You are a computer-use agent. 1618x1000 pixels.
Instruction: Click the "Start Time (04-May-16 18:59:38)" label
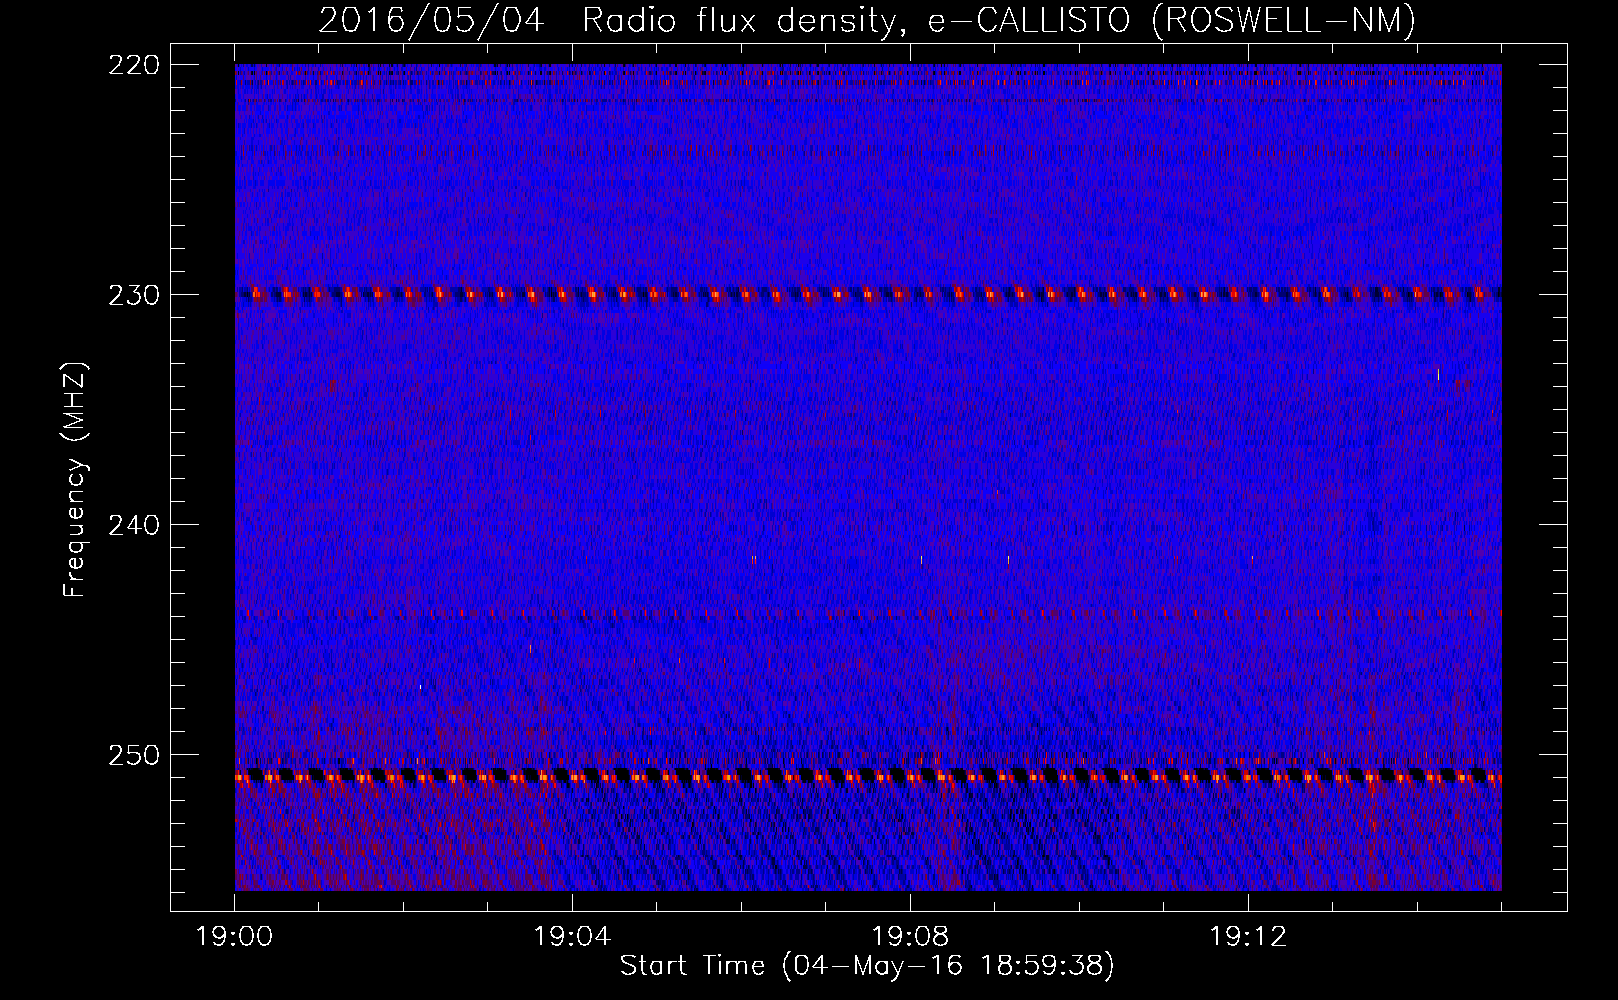867,966
